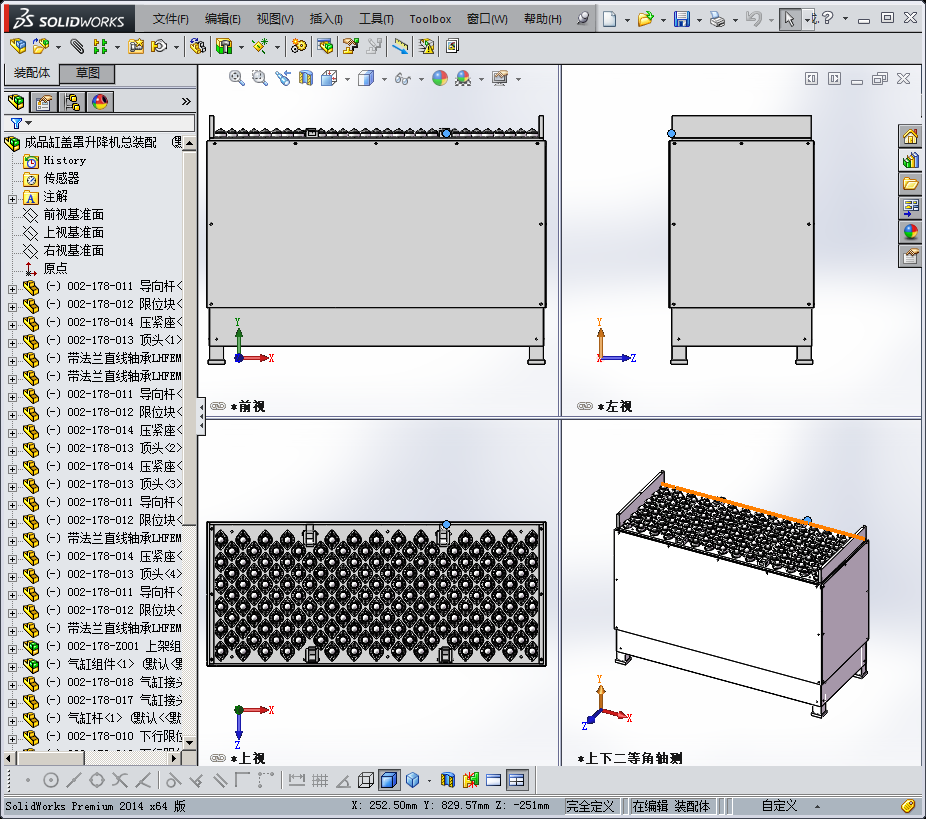This screenshot has width=926, height=819.
Task: Open the 插入(I) menu
Action: coord(326,19)
